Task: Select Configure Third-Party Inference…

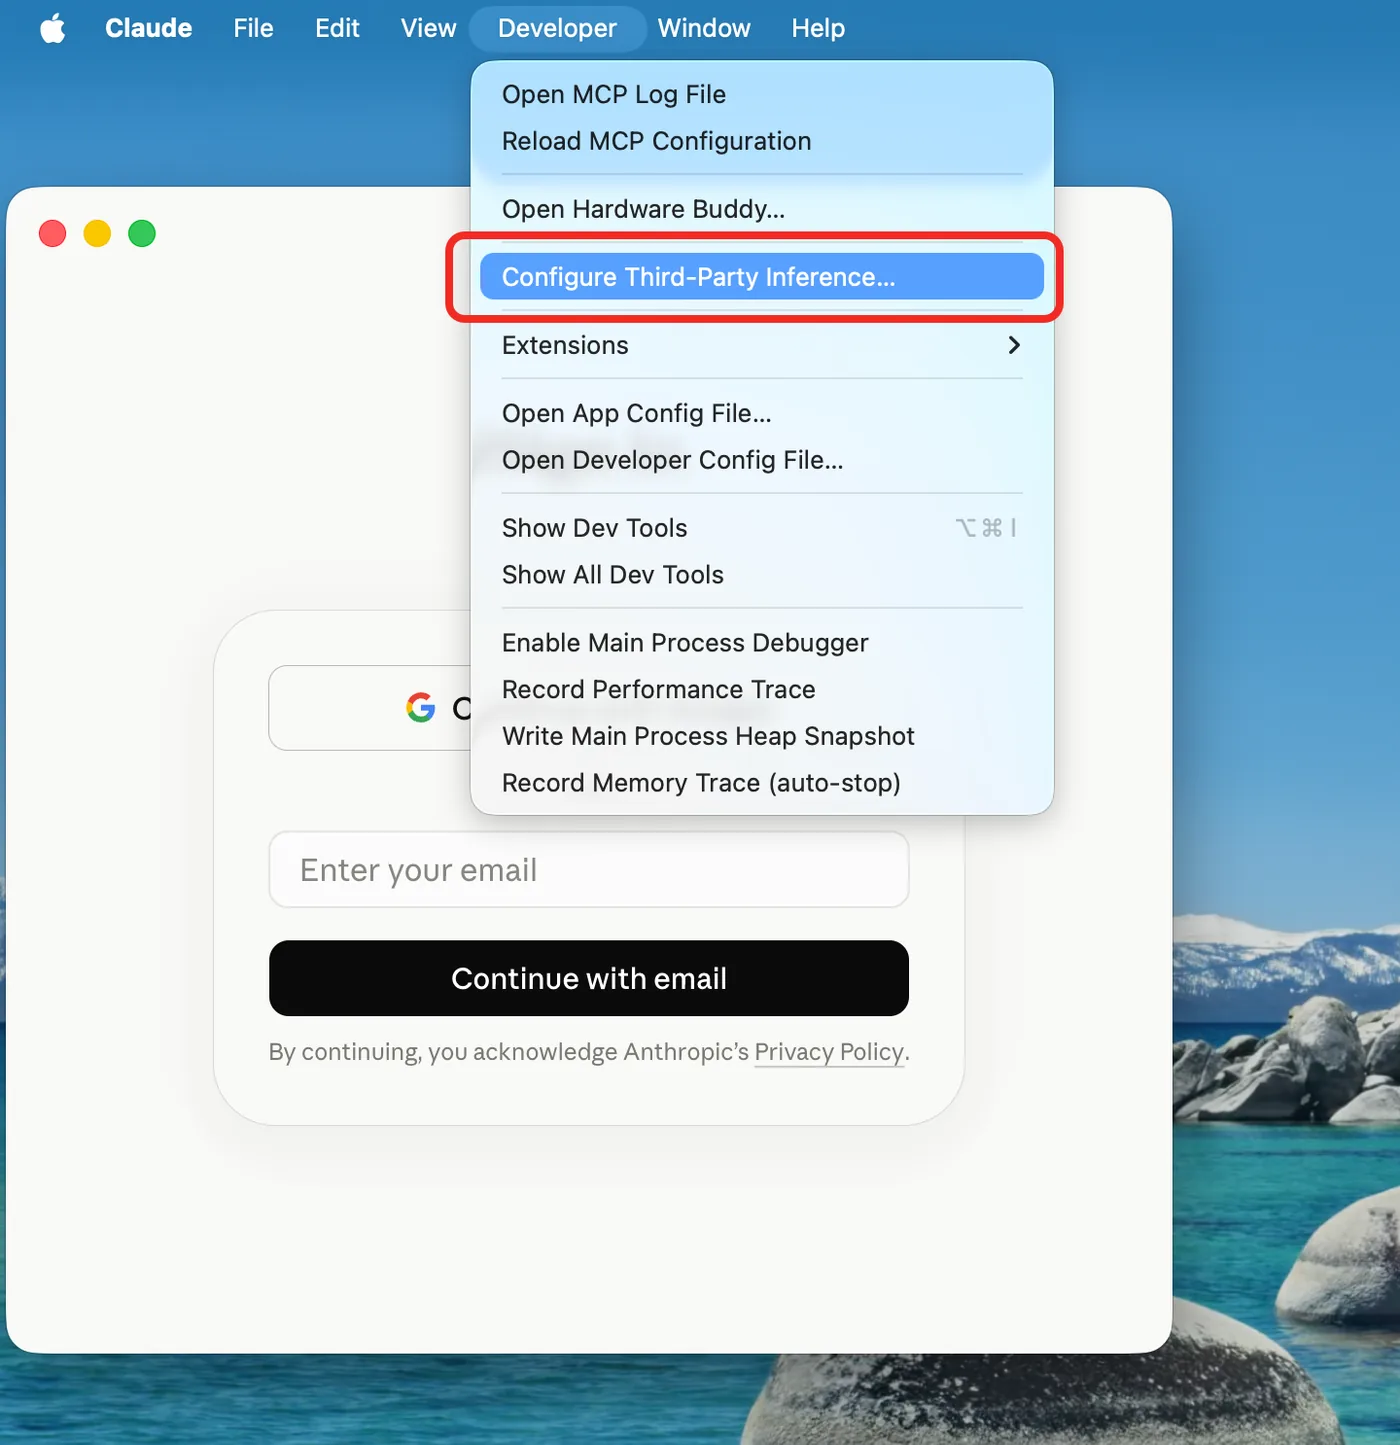Action: (x=762, y=277)
